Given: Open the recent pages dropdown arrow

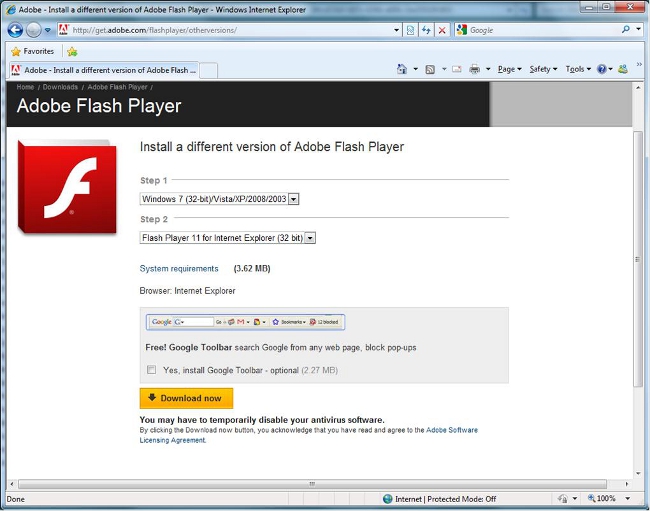Looking at the screenshot, I should [x=48, y=30].
